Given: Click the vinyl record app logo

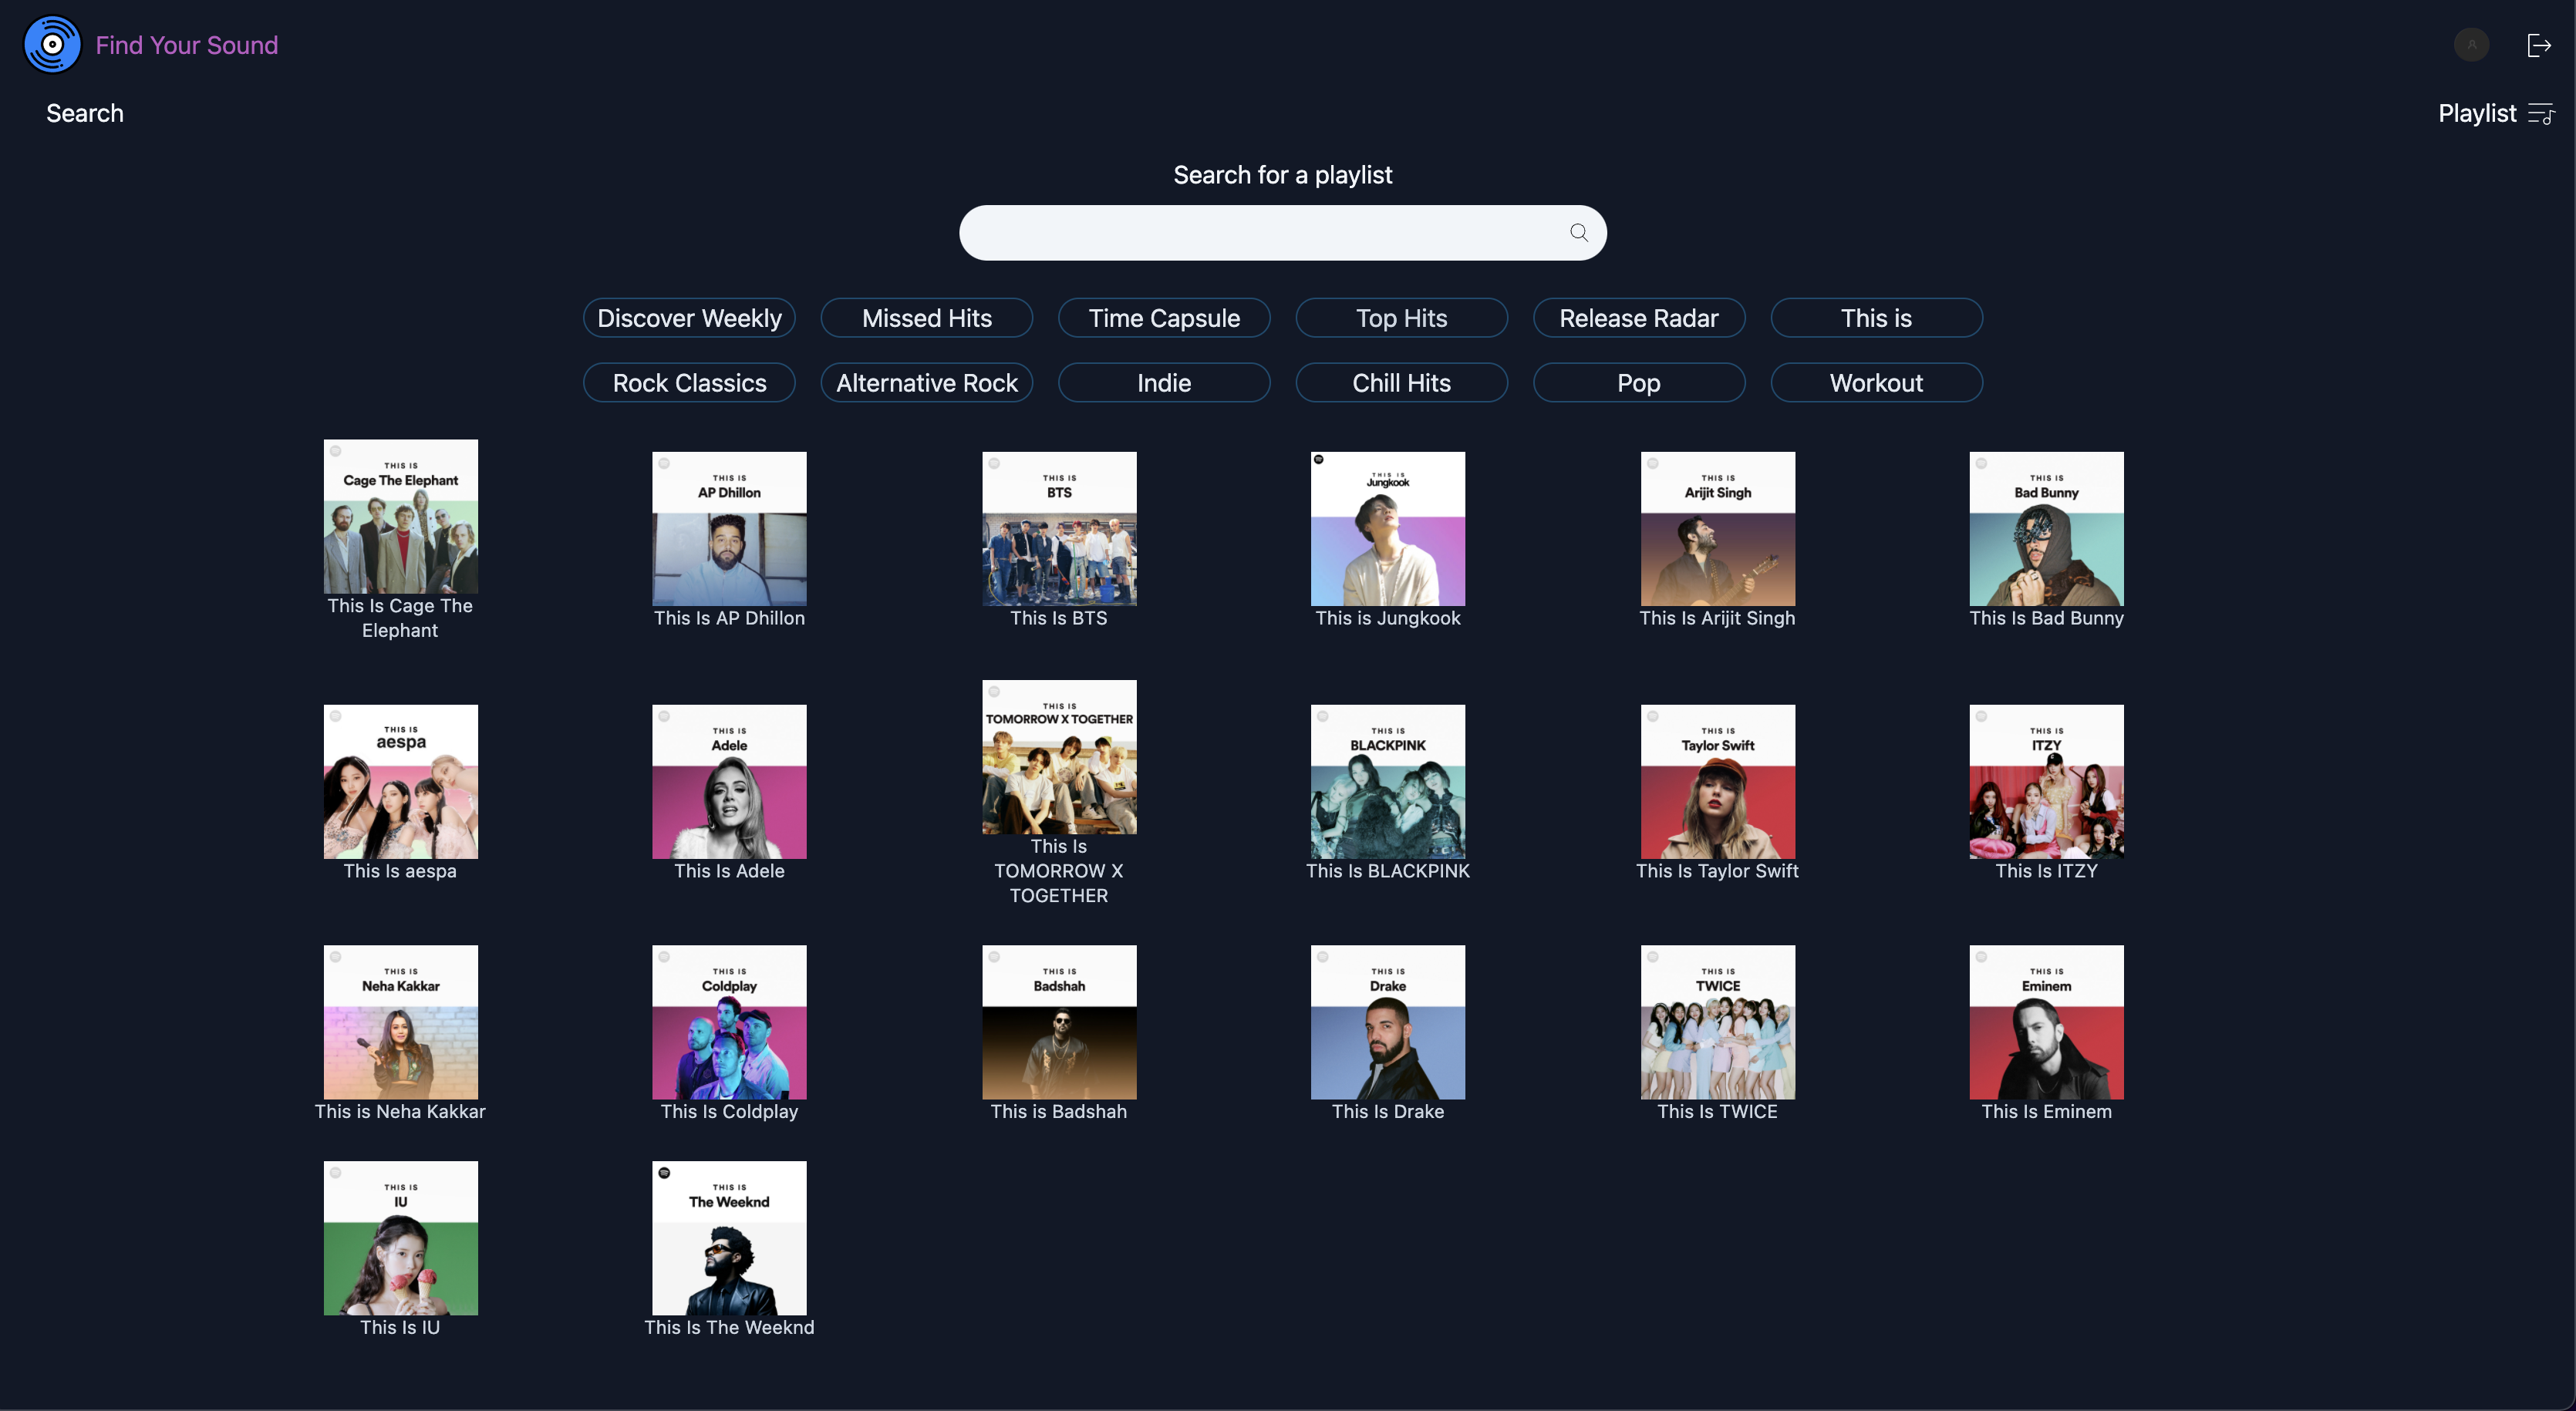Looking at the screenshot, I should [52, 45].
